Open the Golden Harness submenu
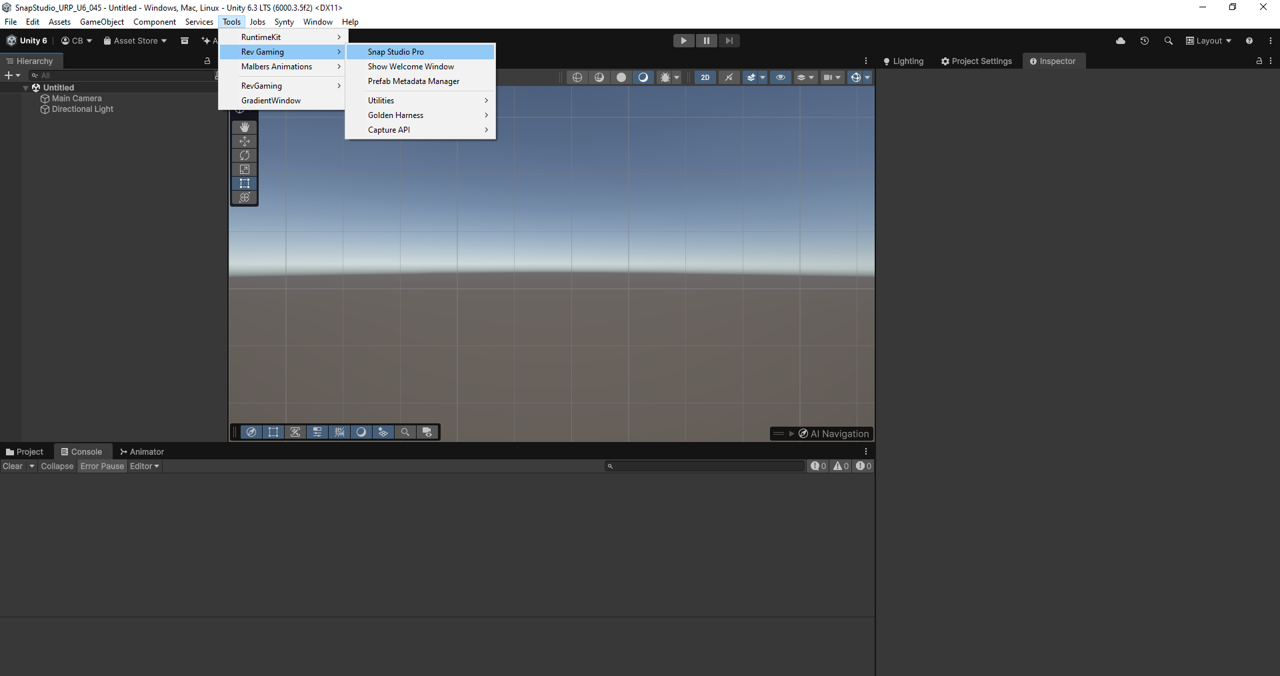 point(420,115)
